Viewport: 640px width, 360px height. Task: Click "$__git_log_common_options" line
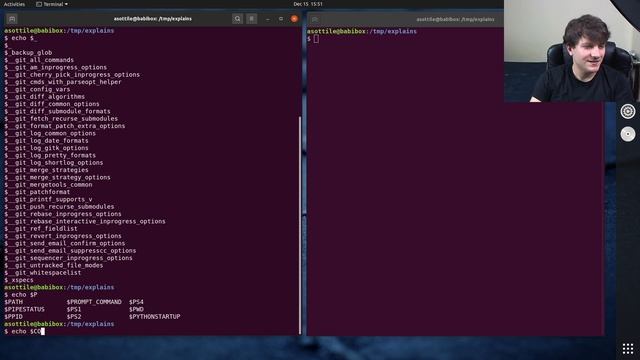tap(50, 133)
